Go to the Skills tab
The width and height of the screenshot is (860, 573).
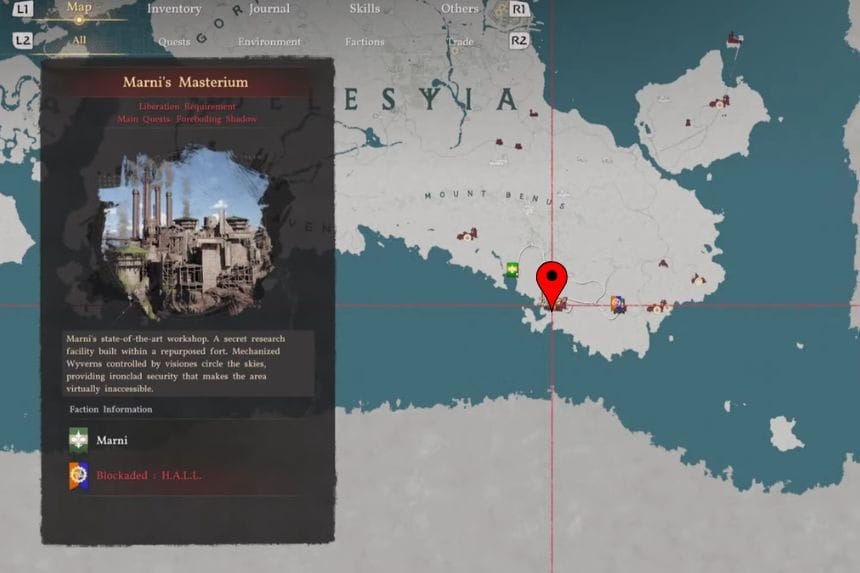(365, 9)
